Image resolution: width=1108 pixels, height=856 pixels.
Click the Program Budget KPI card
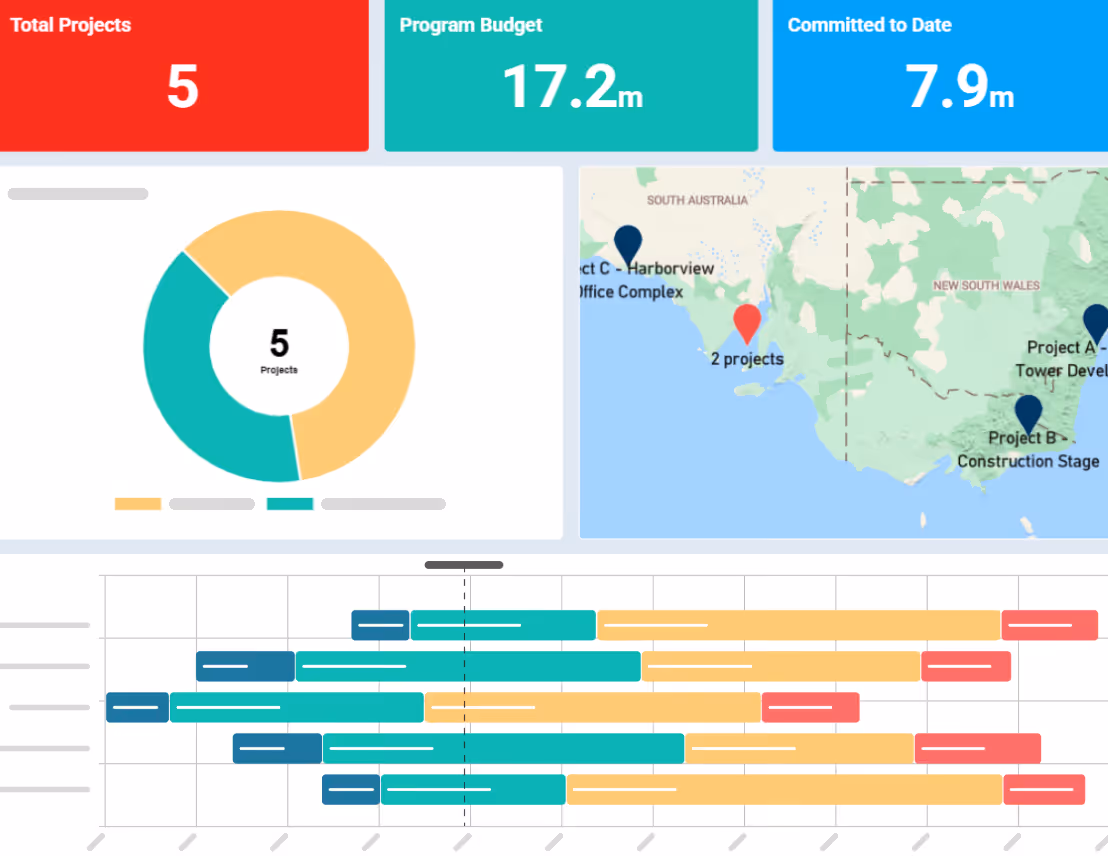571,75
